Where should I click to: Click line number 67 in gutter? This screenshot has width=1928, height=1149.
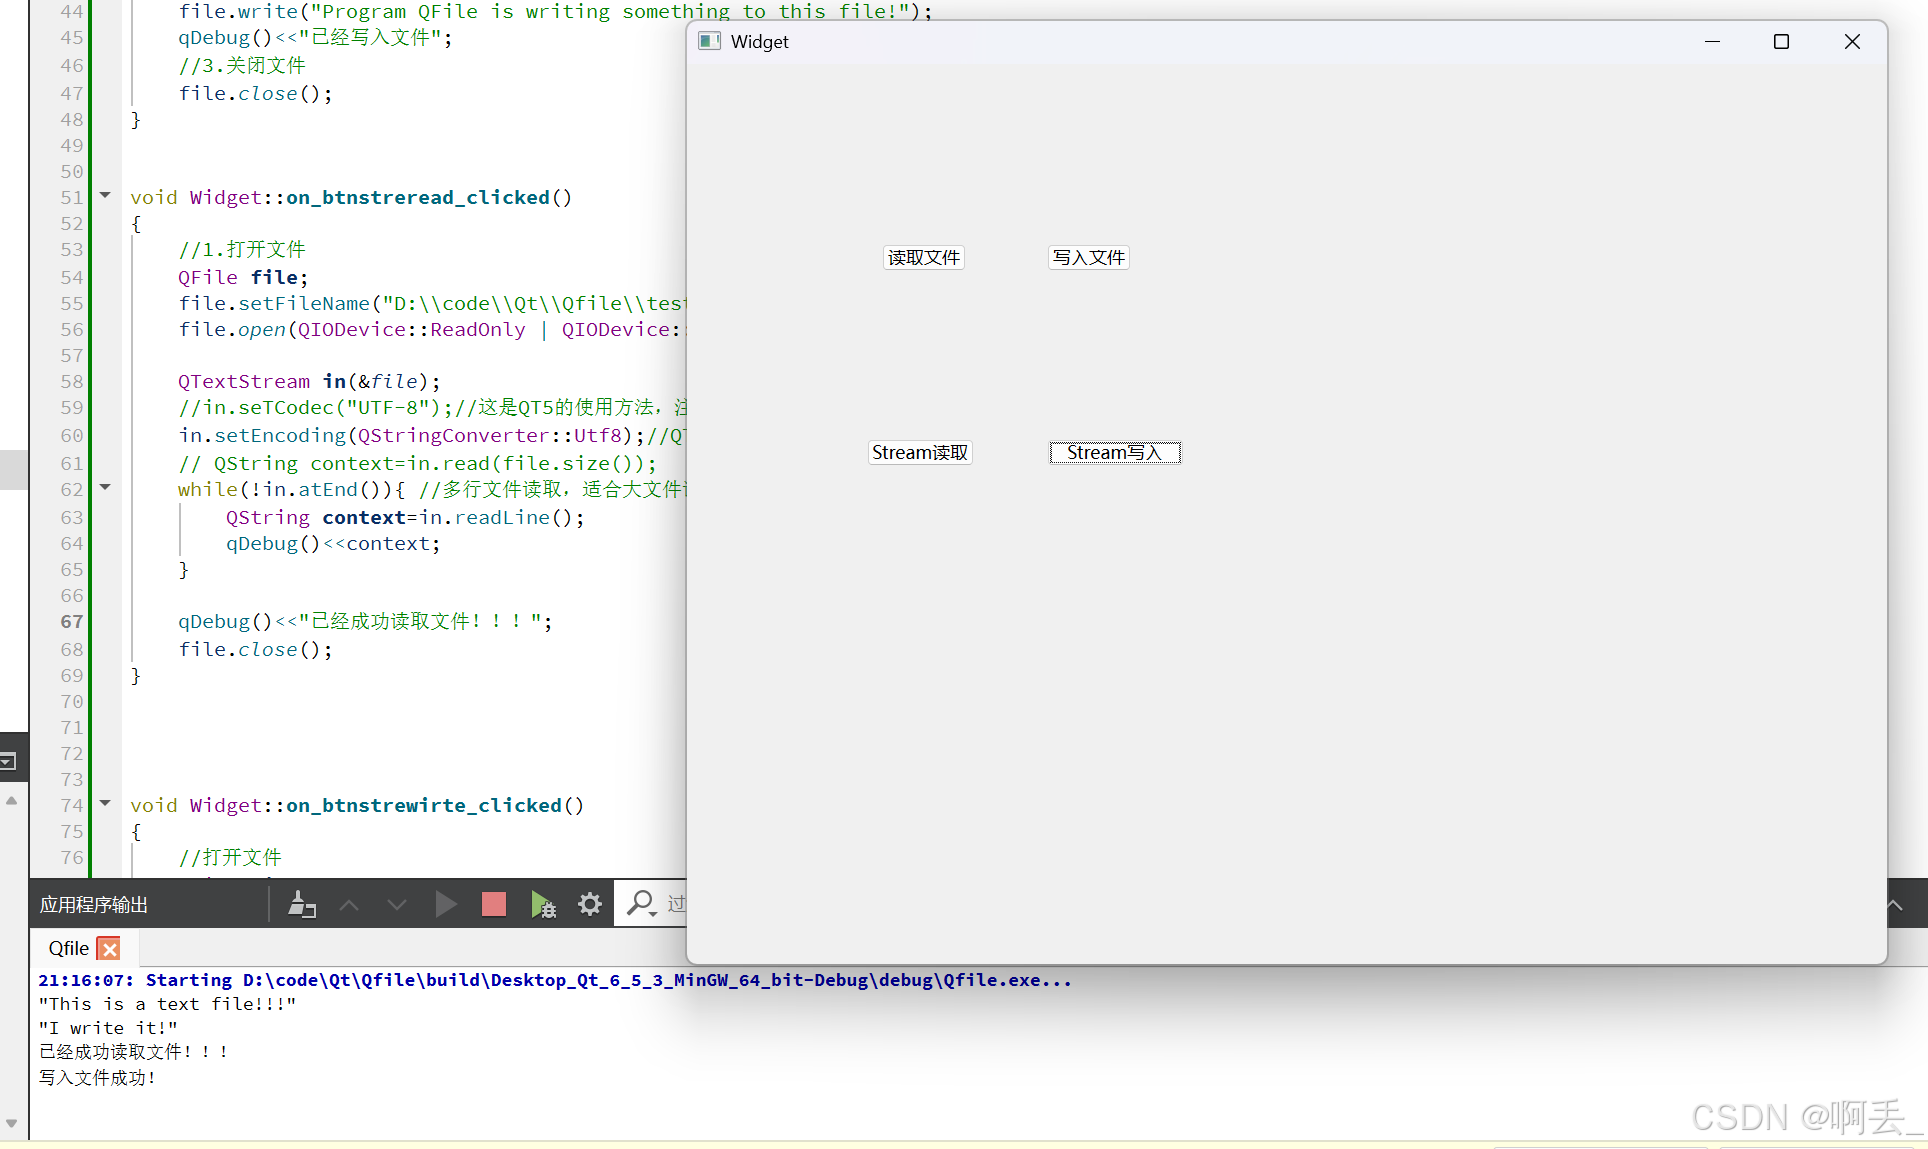click(71, 621)
